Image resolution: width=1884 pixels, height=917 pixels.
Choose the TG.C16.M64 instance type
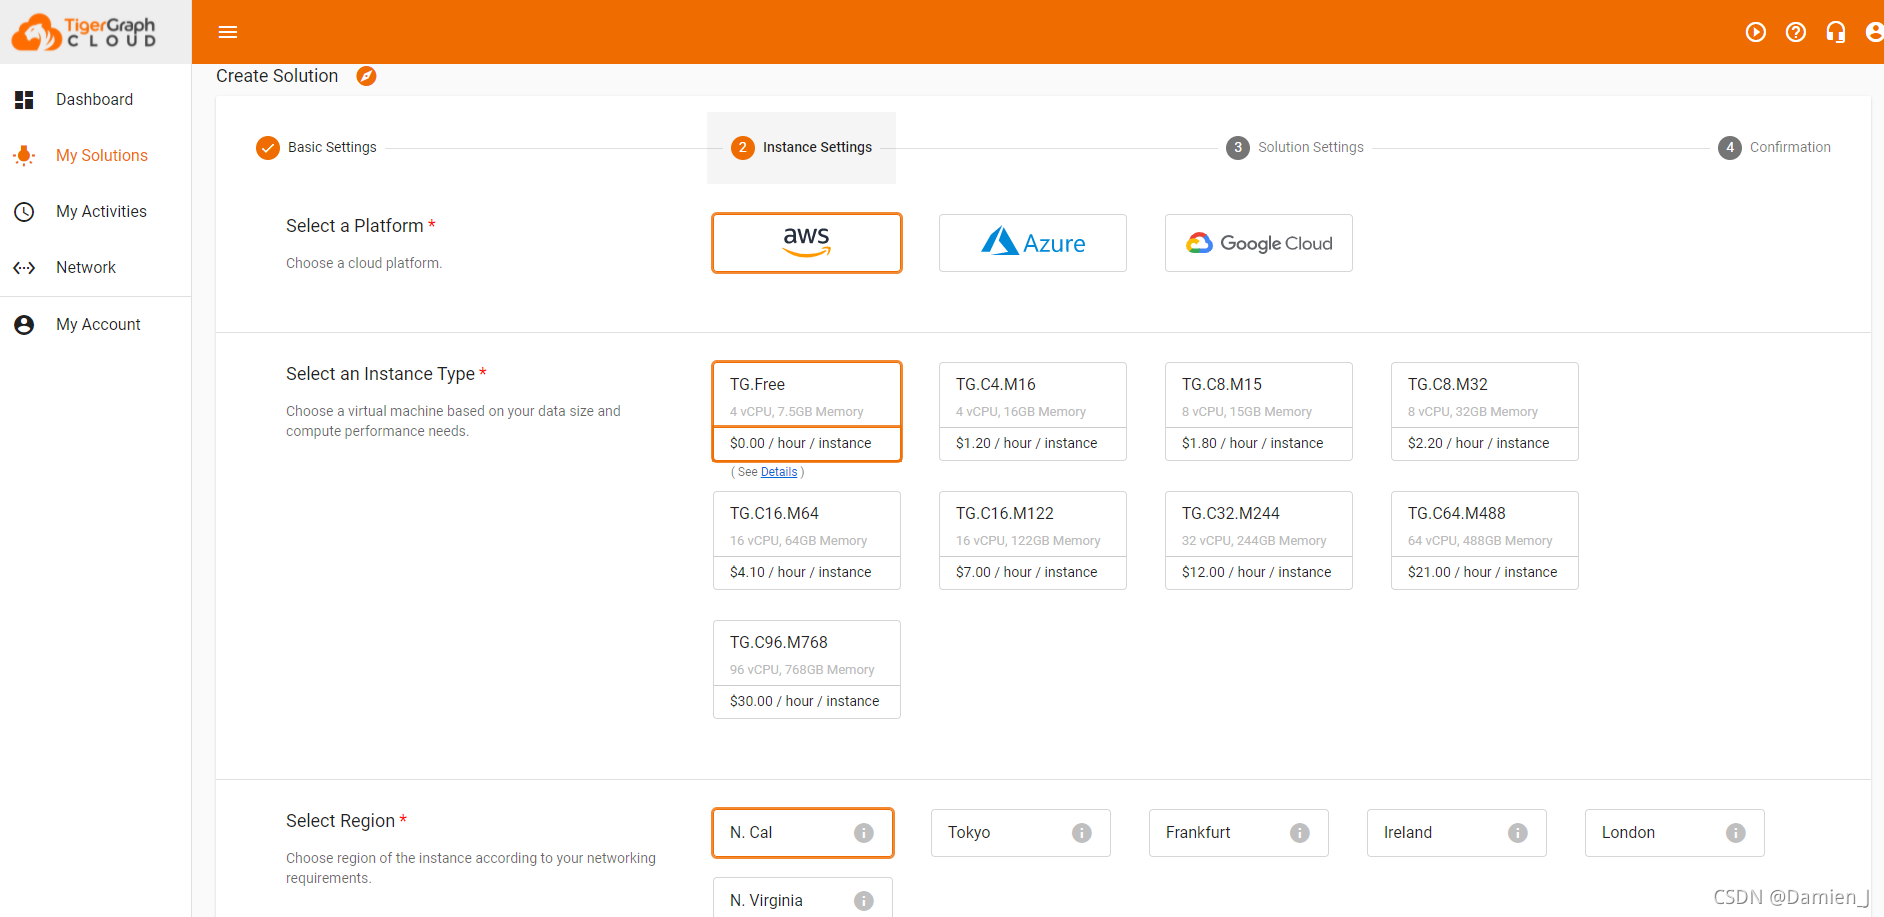coord(807,541)
